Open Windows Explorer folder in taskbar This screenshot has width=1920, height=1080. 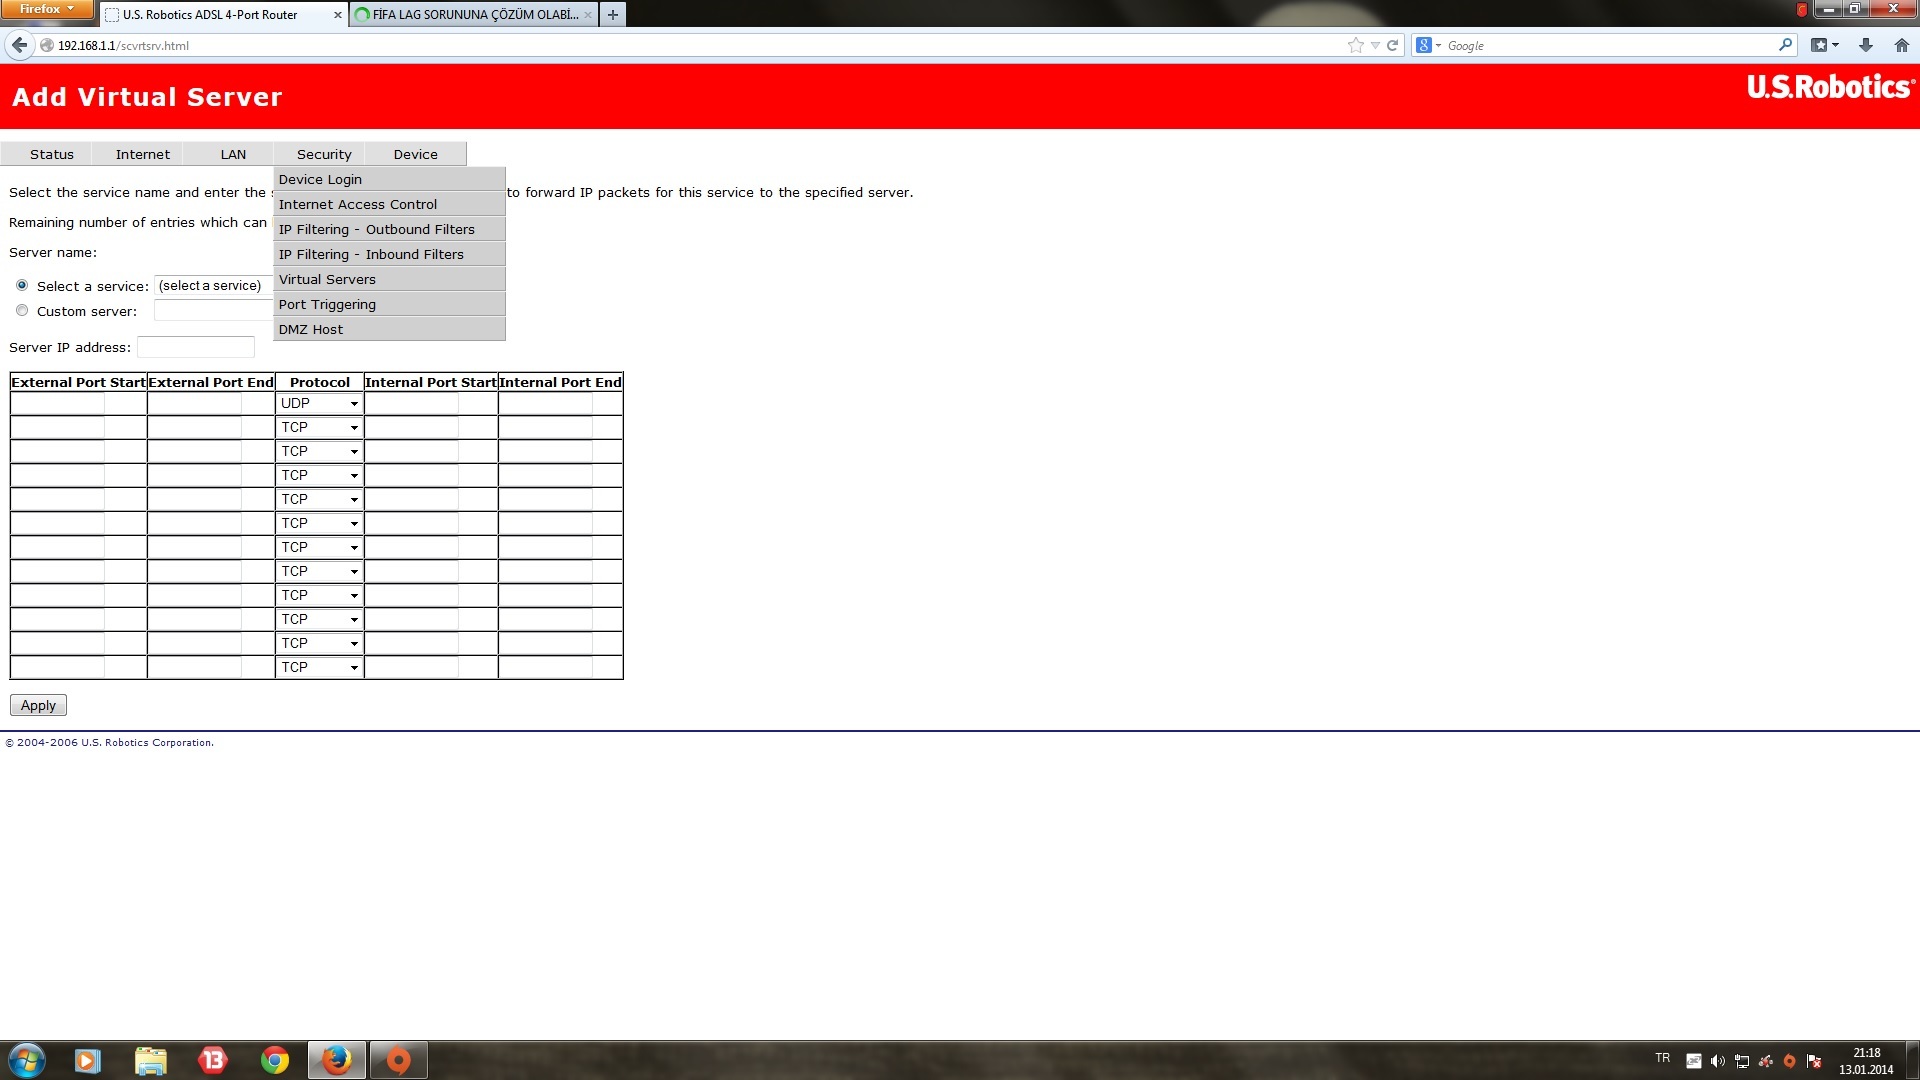tap(151, 1060)
